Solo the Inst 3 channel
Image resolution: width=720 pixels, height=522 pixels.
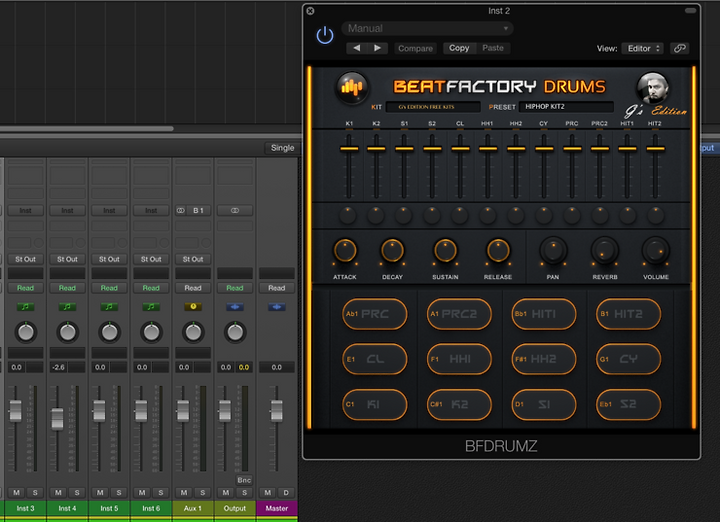35,493
